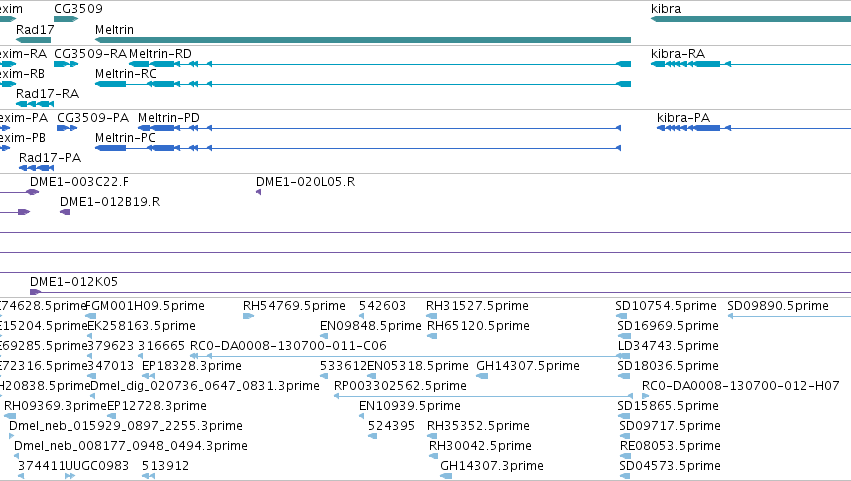Click the 542603 feature label
The width and height of the screenshot is (851, 481).
click(382, 306)
